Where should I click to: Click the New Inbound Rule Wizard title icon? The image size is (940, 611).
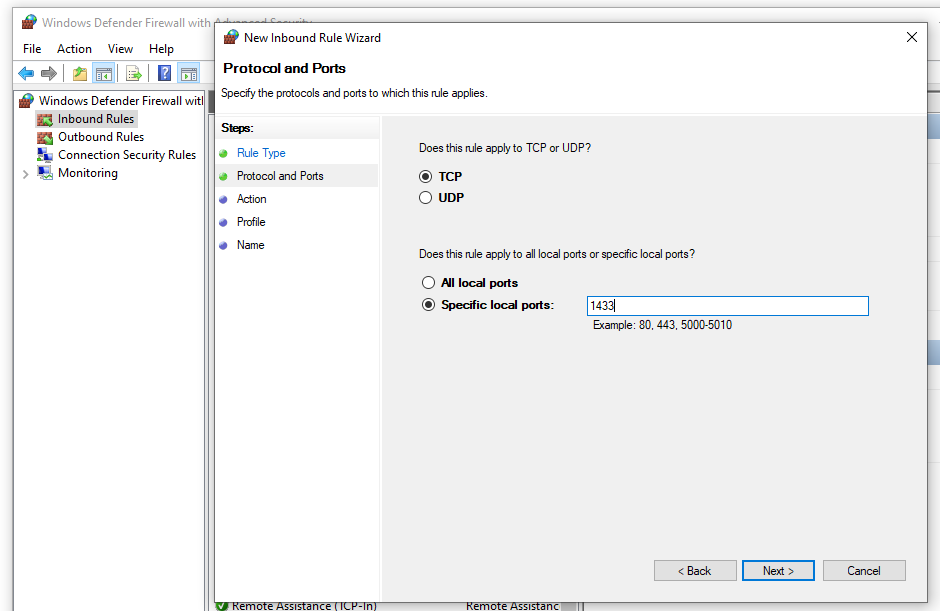[231, 37]
